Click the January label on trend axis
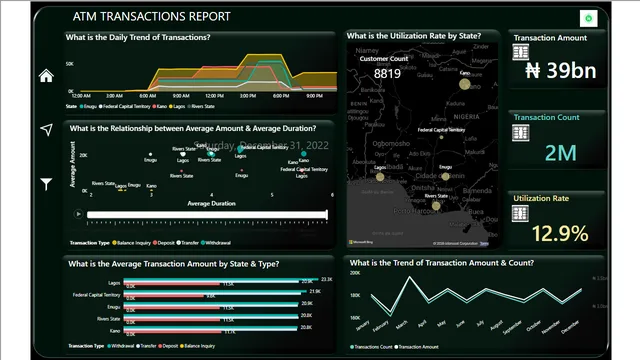Screen dimensions: 640x360 (362, 326)
